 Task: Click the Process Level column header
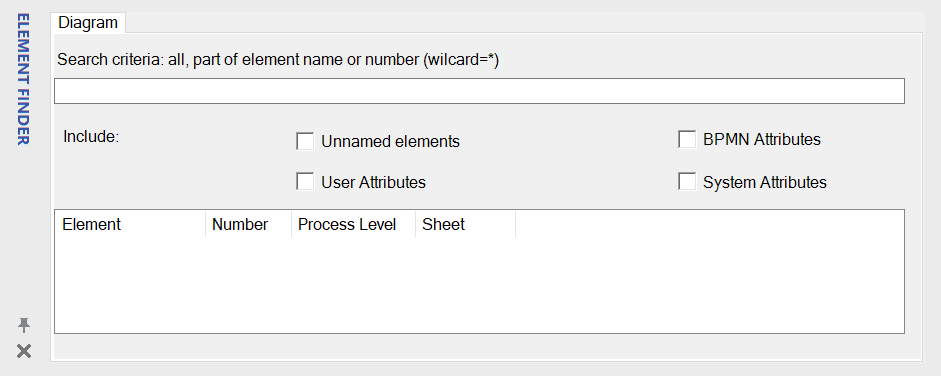coord(353,224)
